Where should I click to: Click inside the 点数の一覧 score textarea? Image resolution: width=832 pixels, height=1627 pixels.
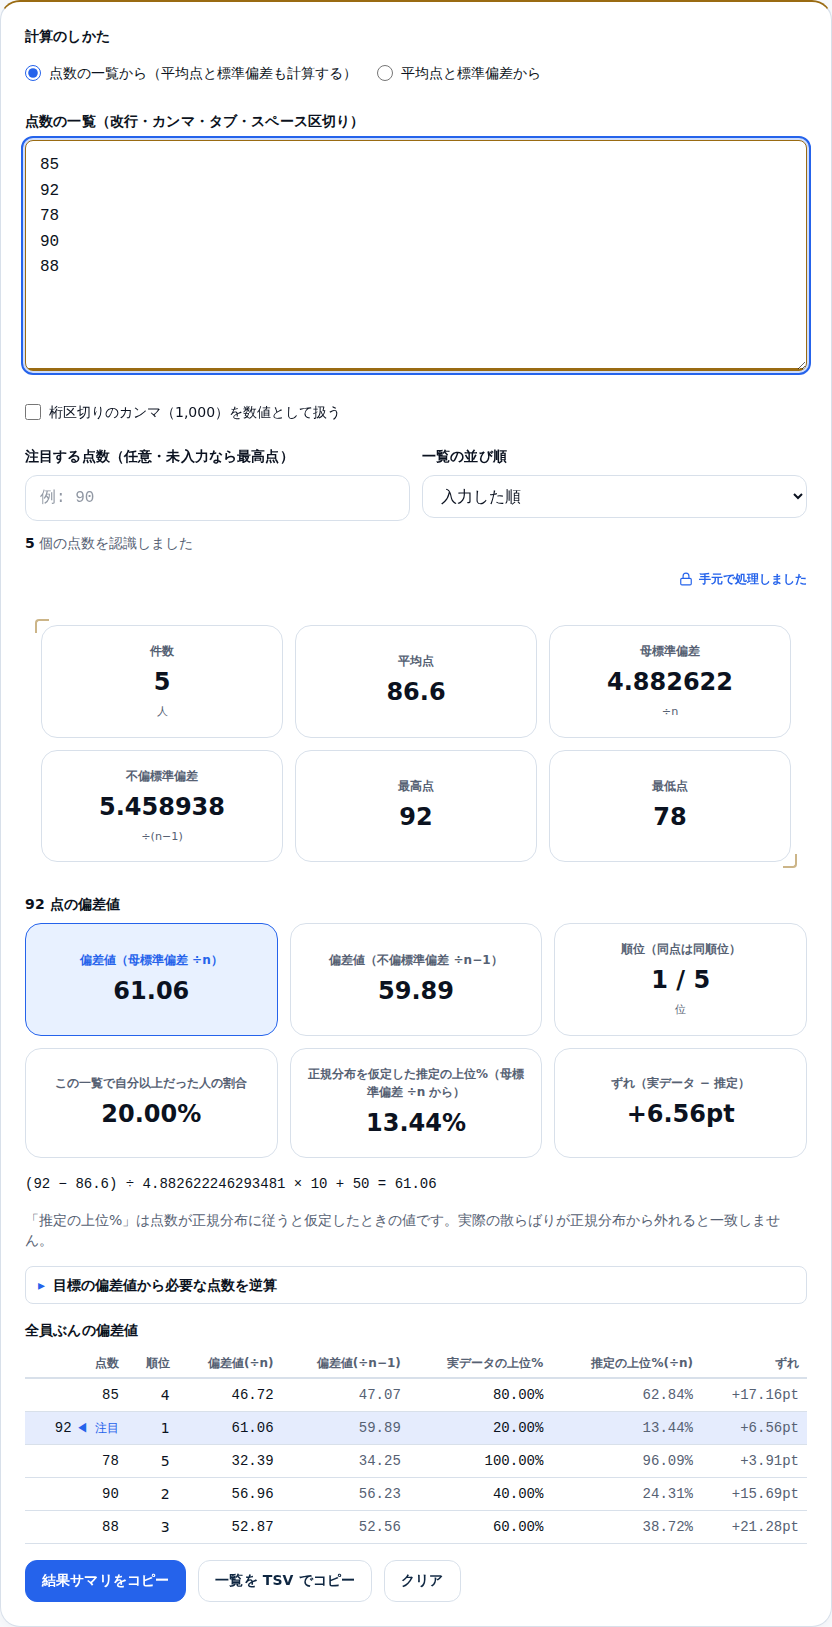[416, 255]
